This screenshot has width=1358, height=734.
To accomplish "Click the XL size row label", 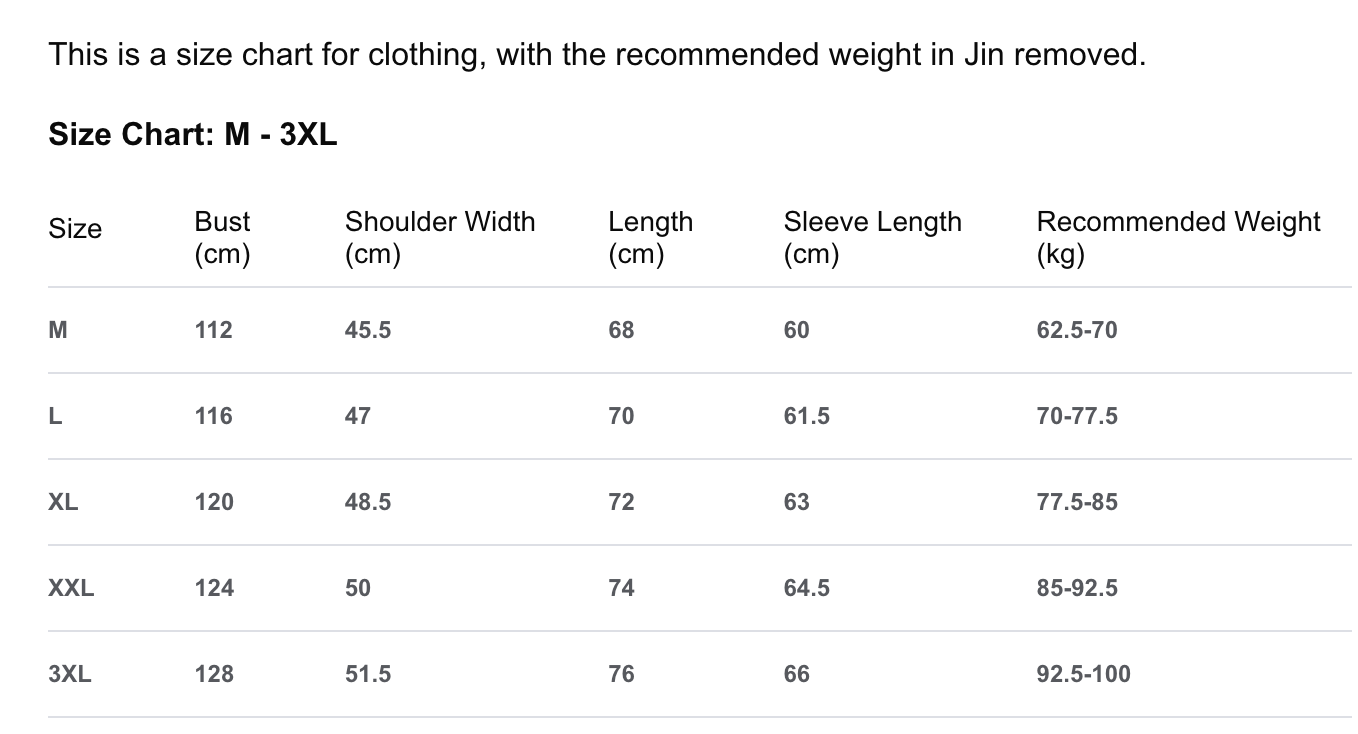I will (63, 502).
